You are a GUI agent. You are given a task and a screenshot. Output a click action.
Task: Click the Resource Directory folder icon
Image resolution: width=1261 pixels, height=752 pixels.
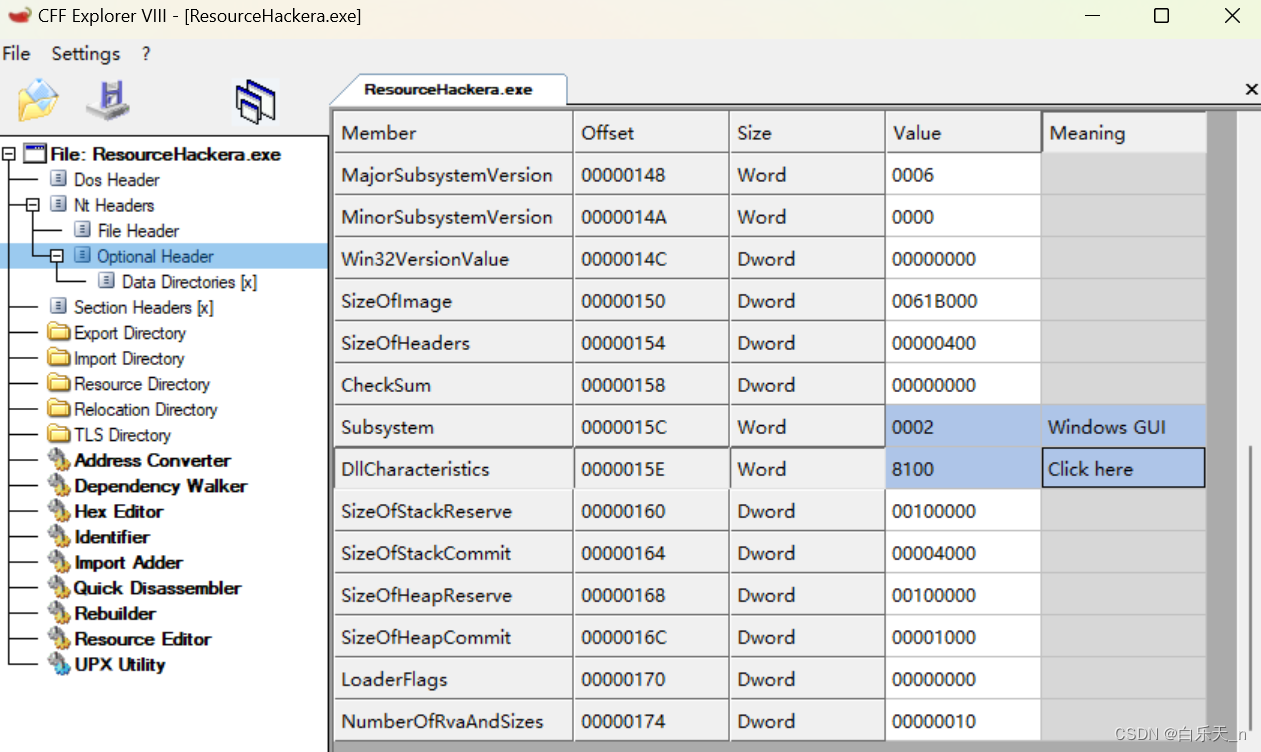[x=59, y=384]
